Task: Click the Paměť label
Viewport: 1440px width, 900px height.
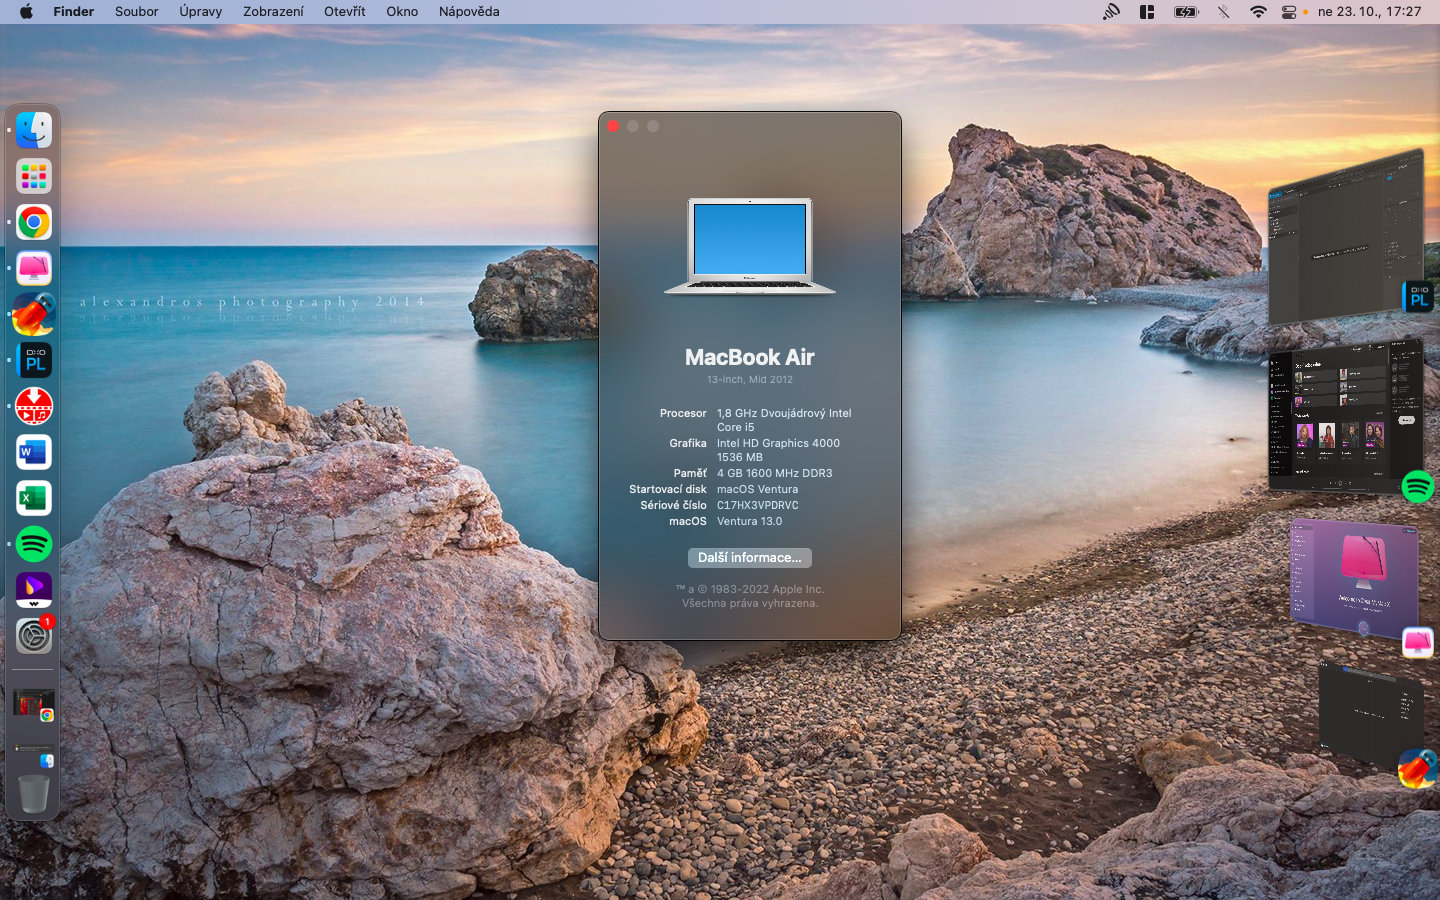Action: 690,473
